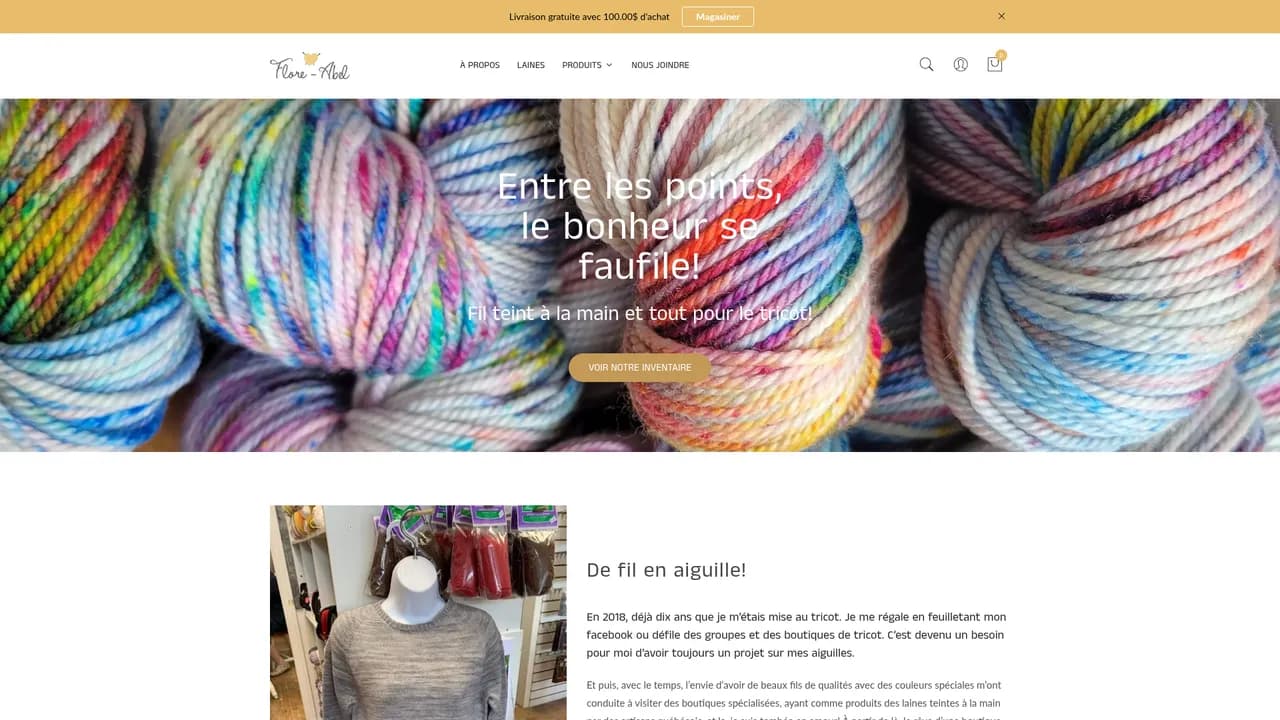Click the paragraph starting 'Et puis, avec le temps'

pyautogui.click(x=796, y=702)
